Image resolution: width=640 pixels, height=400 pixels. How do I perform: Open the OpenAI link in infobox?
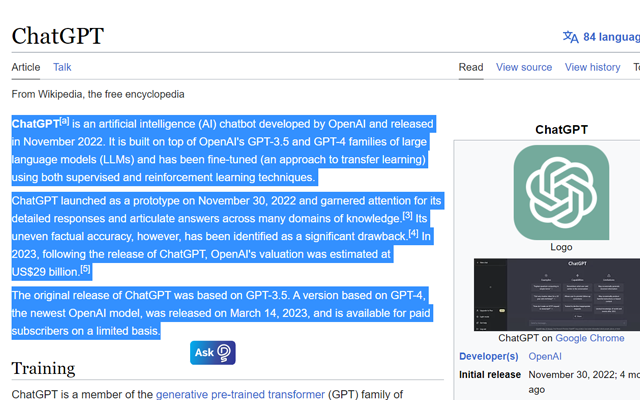545,356
